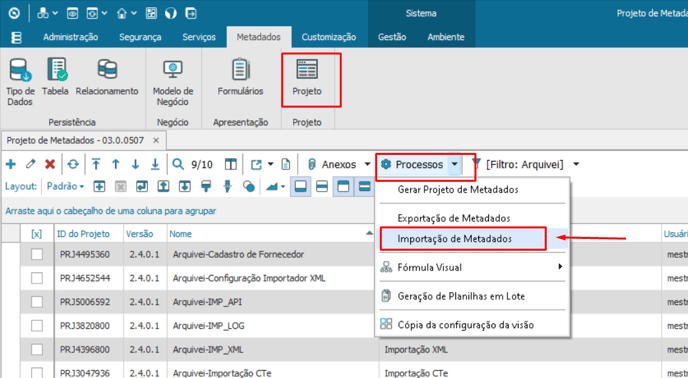This screenshot has width=688, height=378.
Task: Go to the previous record up arrow
Action: (x=116, y=164)
